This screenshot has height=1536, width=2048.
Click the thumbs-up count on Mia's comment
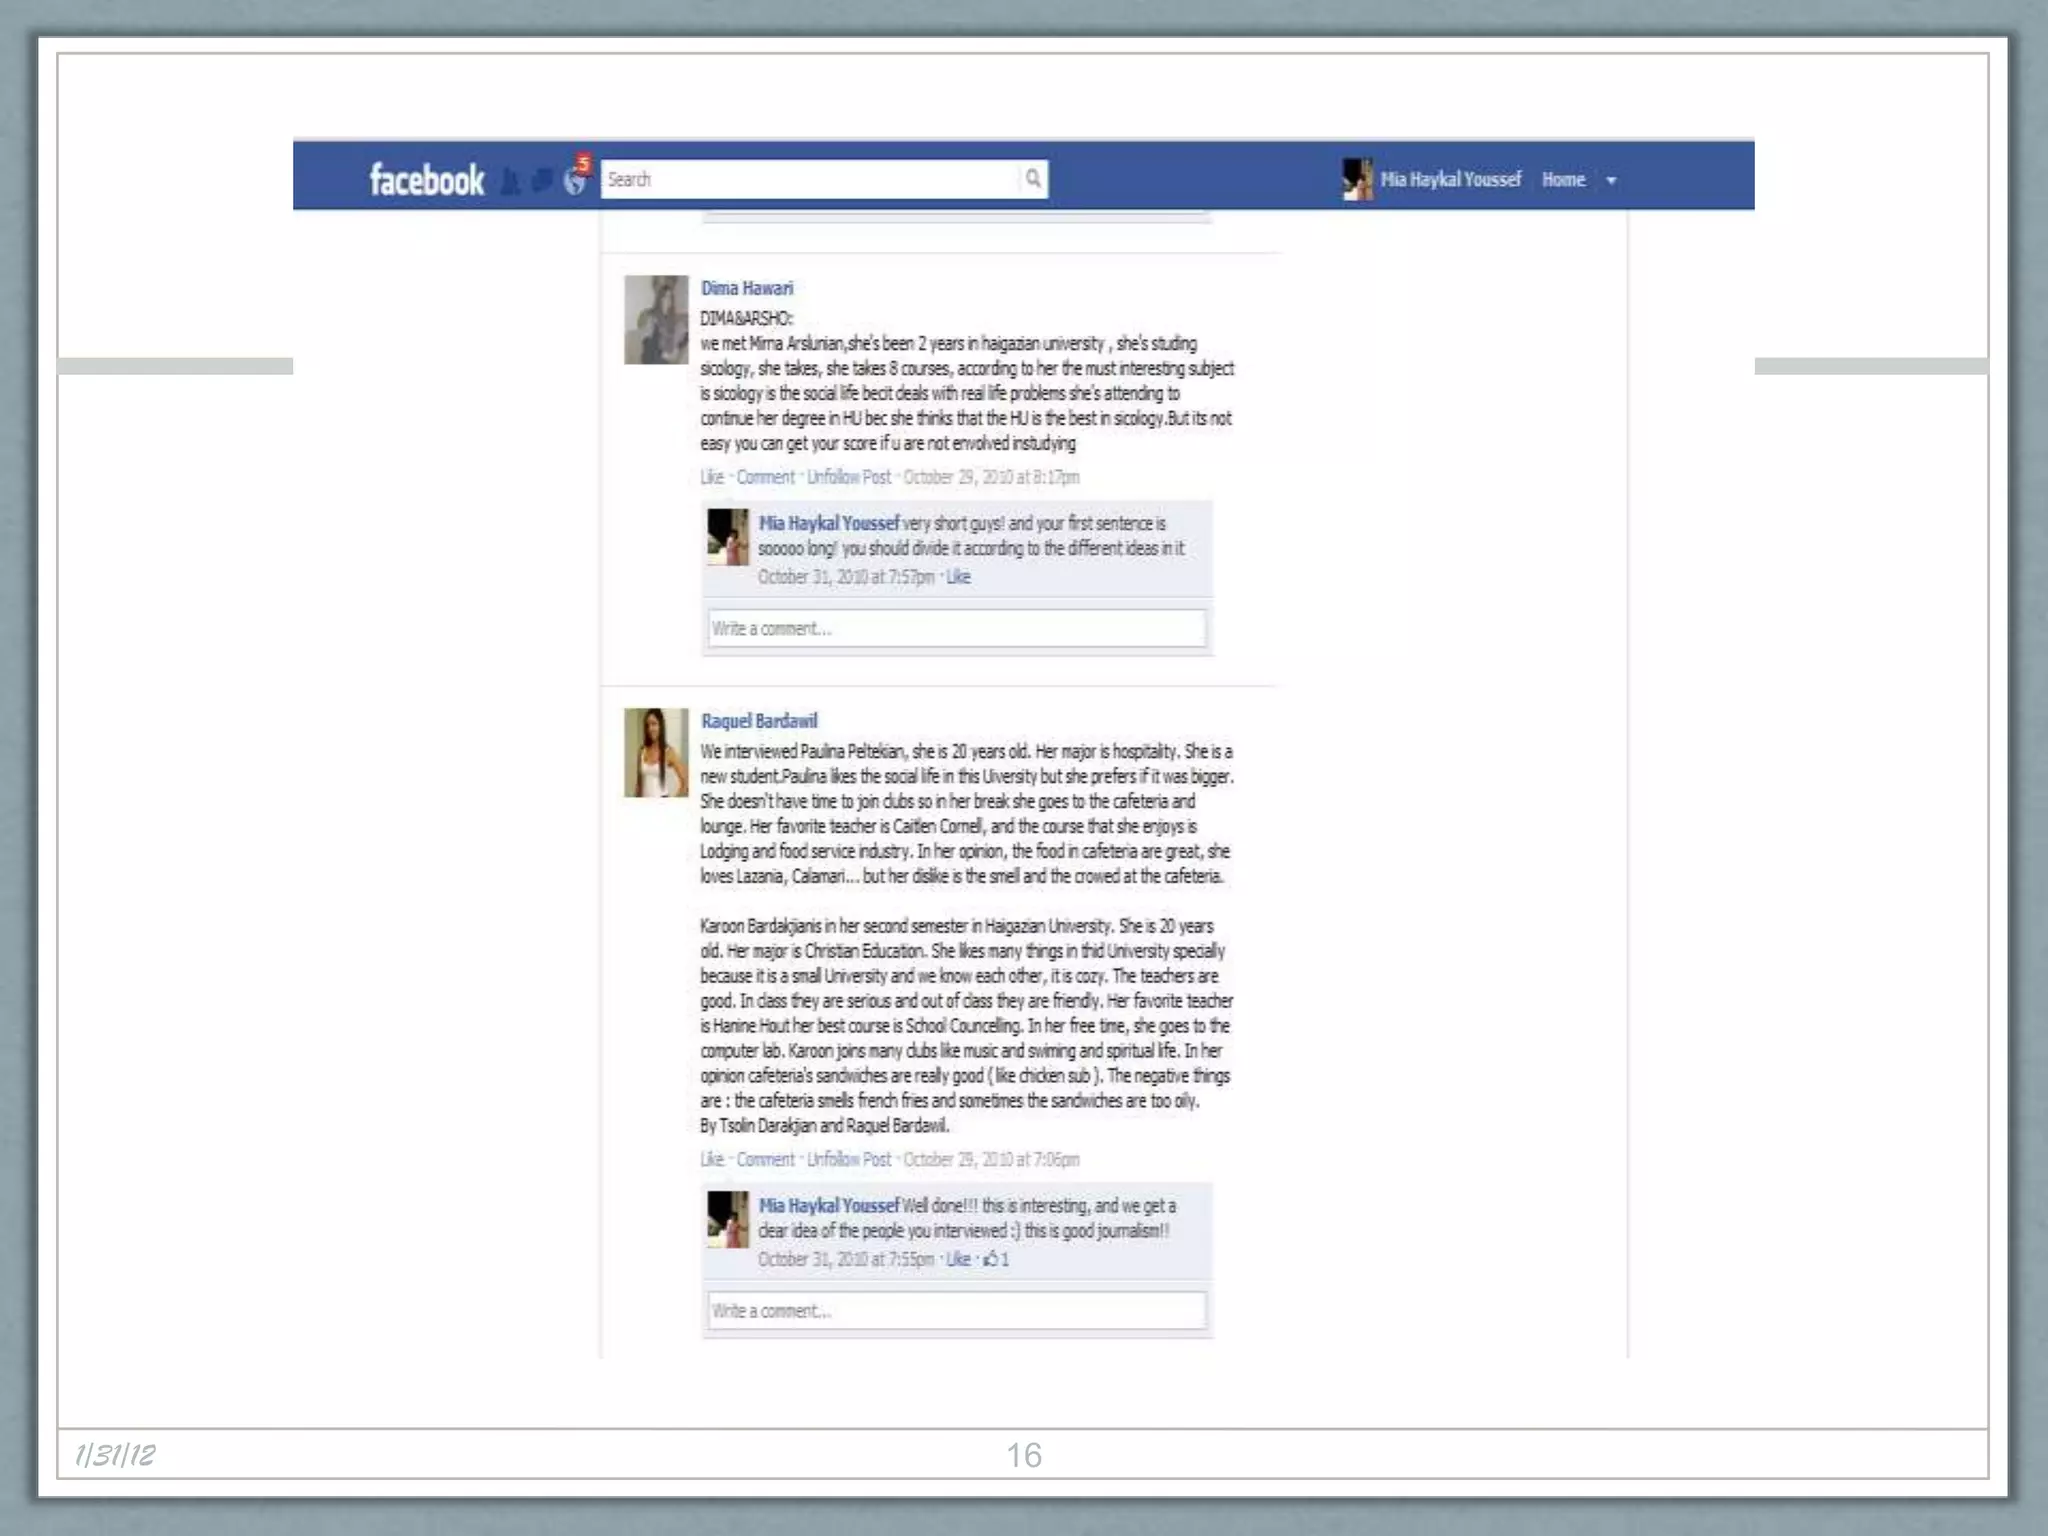pos(996,1259)
